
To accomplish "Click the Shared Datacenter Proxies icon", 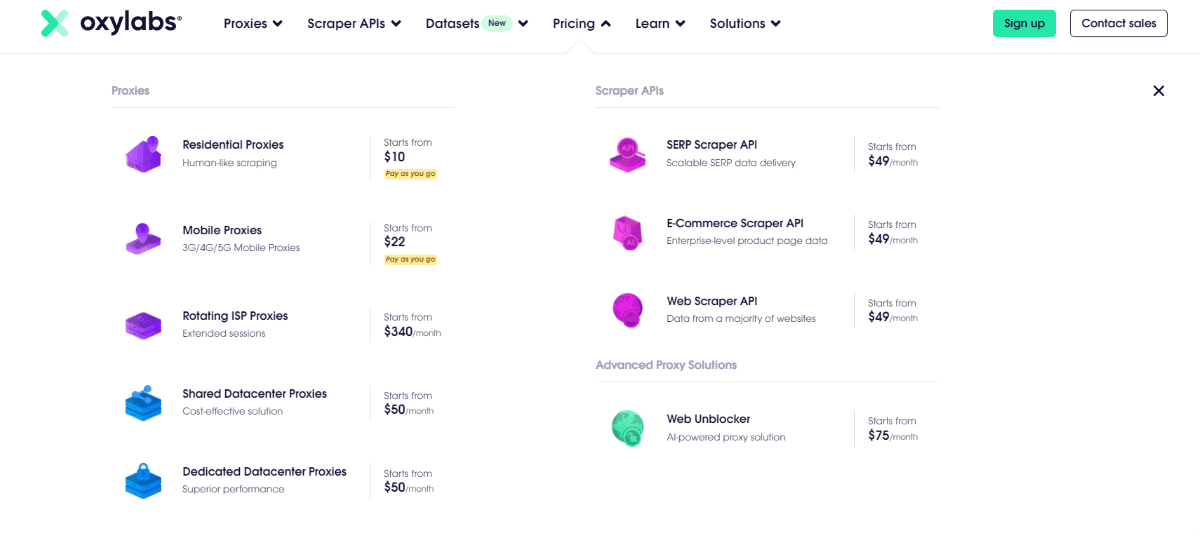I will [x=143, y=402].
